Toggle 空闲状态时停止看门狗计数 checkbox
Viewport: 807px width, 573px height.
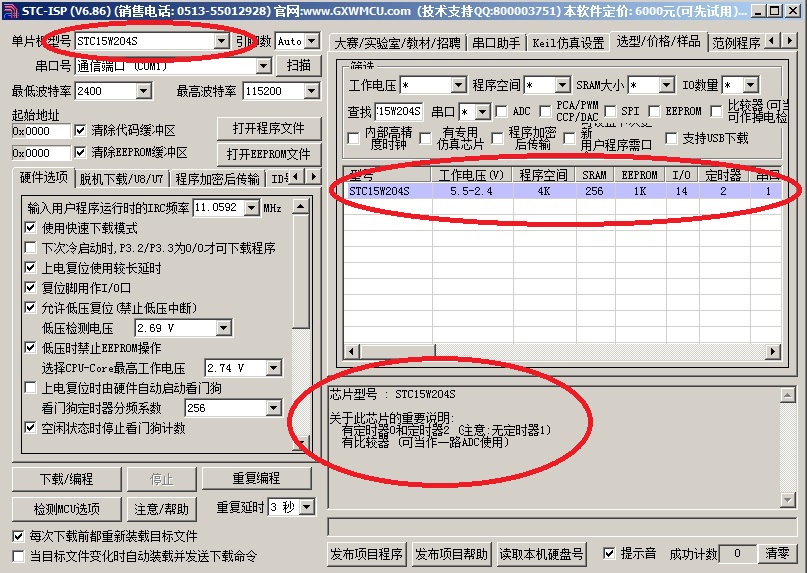(30, 428)
